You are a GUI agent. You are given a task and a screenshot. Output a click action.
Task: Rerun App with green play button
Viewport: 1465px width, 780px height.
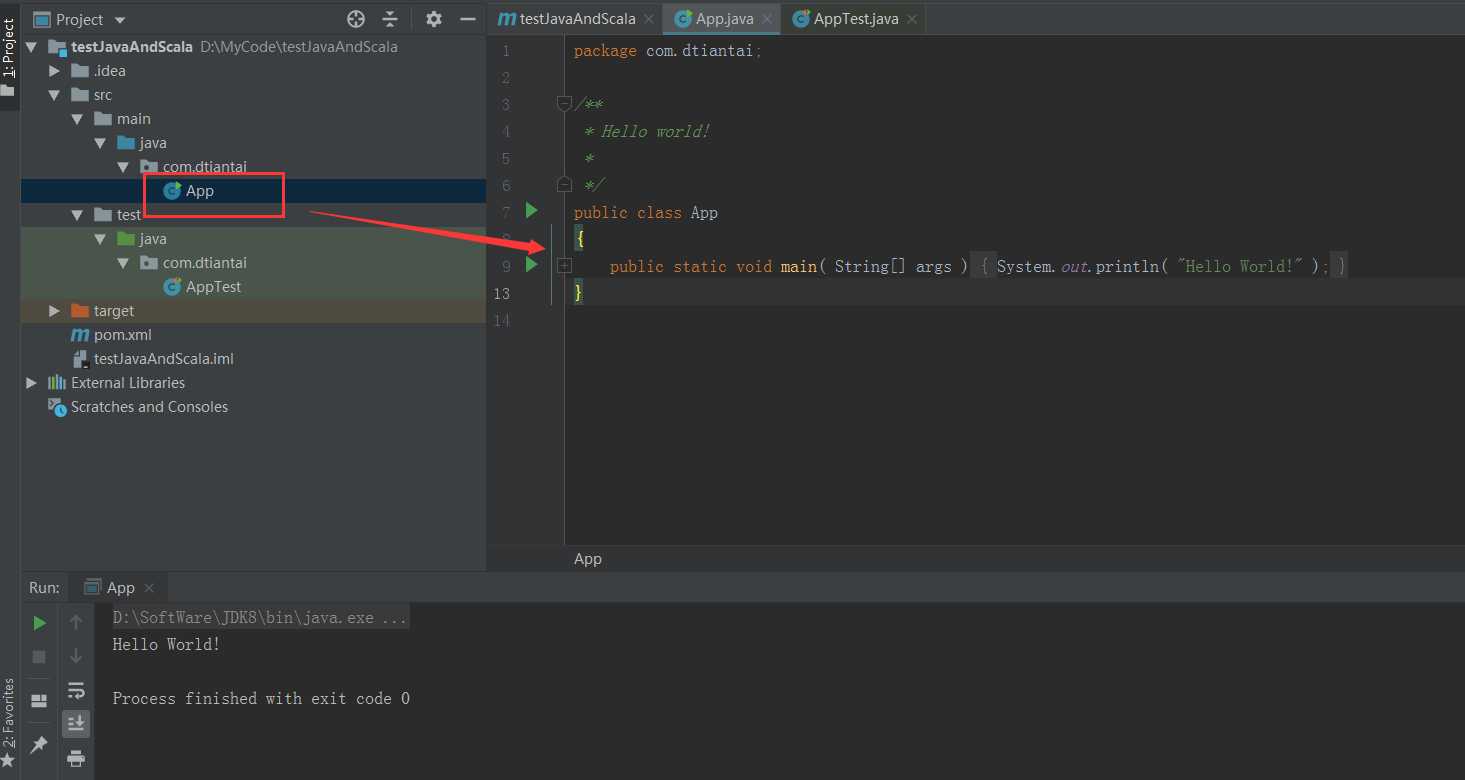[39, 623]
